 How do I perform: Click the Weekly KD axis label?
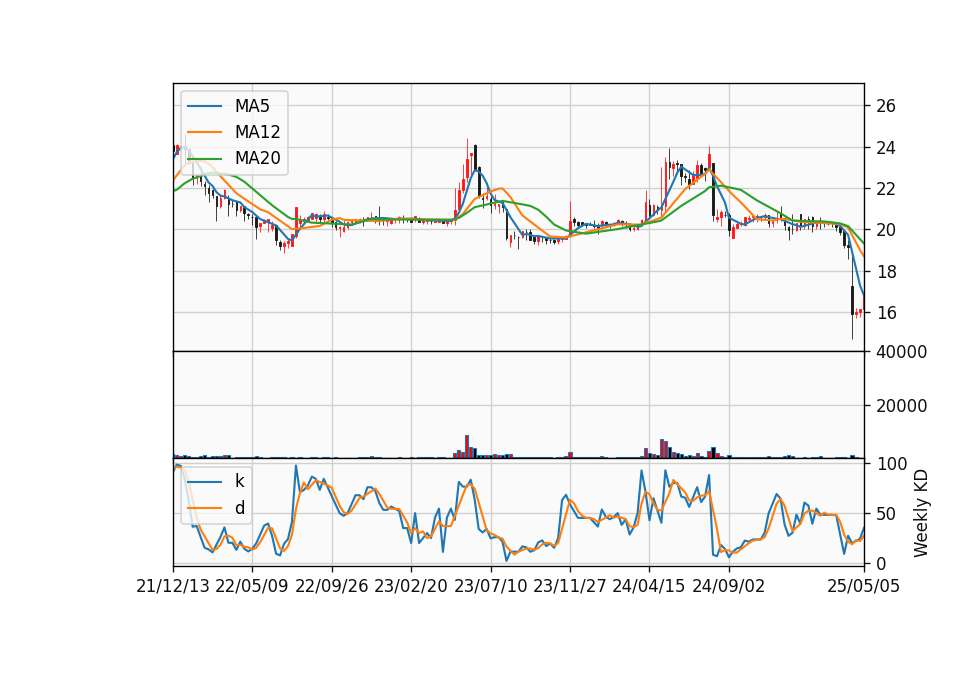920,513
